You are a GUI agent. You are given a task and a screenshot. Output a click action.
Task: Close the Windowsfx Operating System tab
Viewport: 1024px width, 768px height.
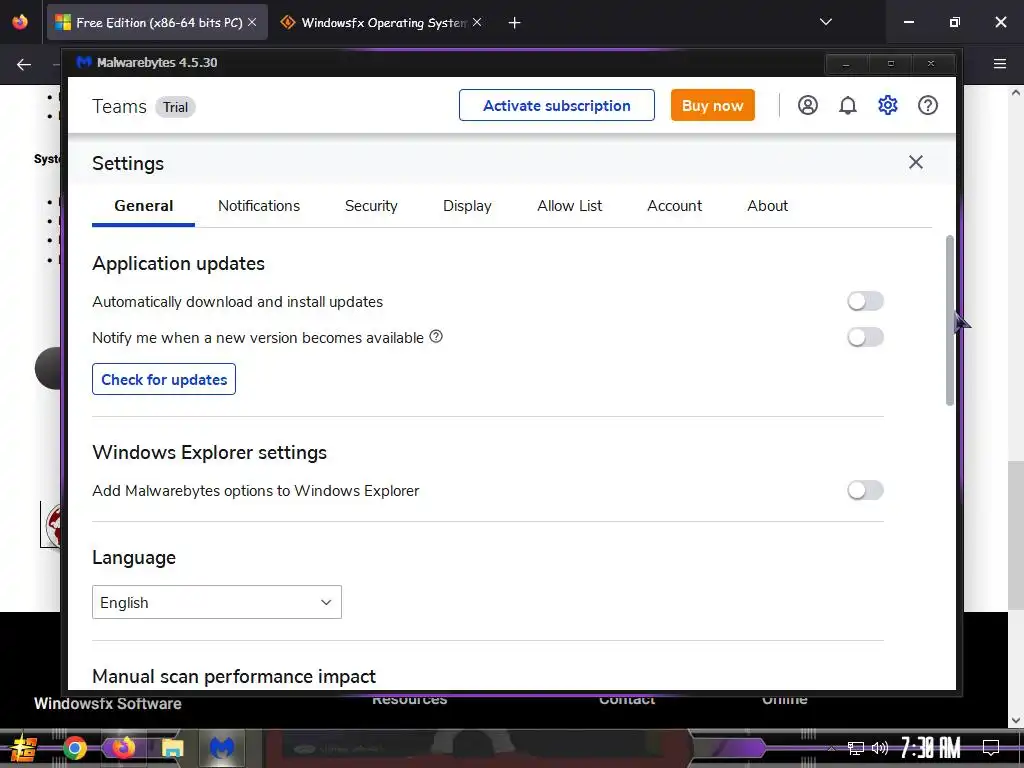point(477,22)
